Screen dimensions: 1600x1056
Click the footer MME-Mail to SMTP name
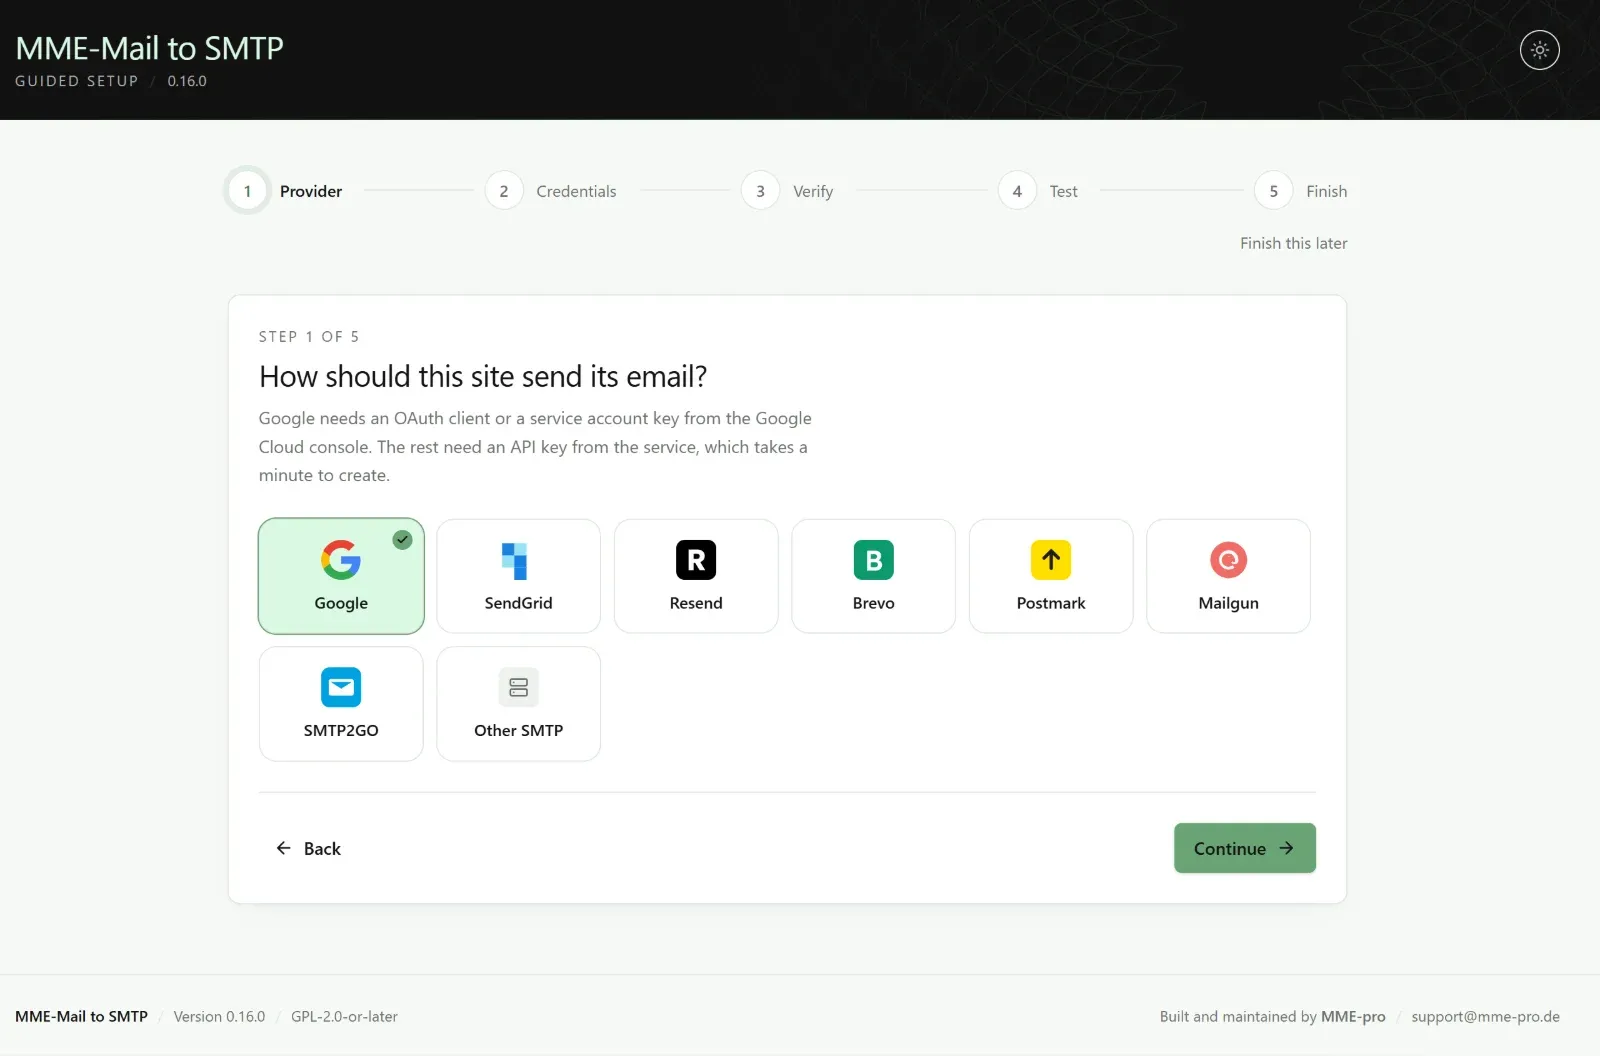pyautogui.click(x=81, y=1016)
